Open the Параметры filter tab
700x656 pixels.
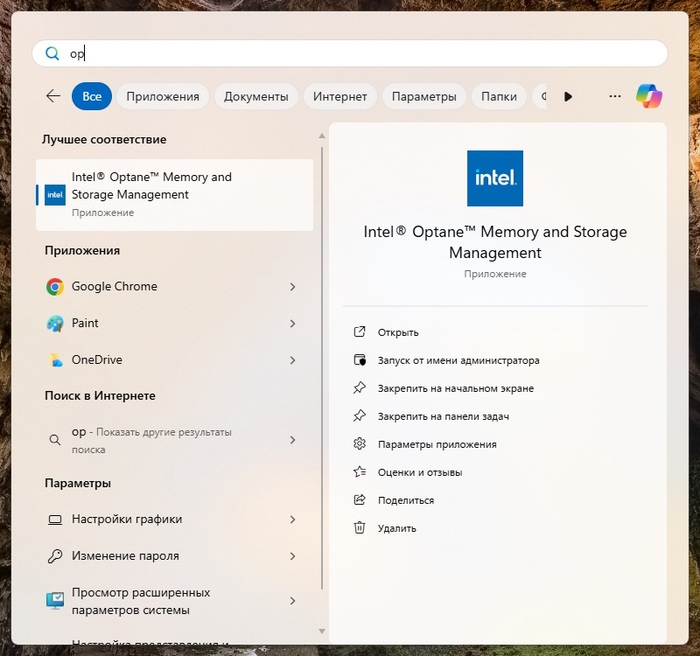click(x=424, y=97)
